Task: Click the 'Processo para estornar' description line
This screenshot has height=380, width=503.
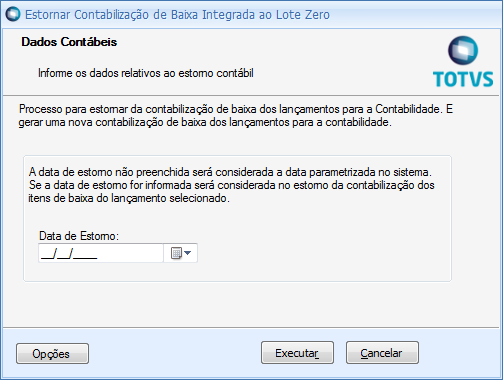Action: [x=236, y=109]
